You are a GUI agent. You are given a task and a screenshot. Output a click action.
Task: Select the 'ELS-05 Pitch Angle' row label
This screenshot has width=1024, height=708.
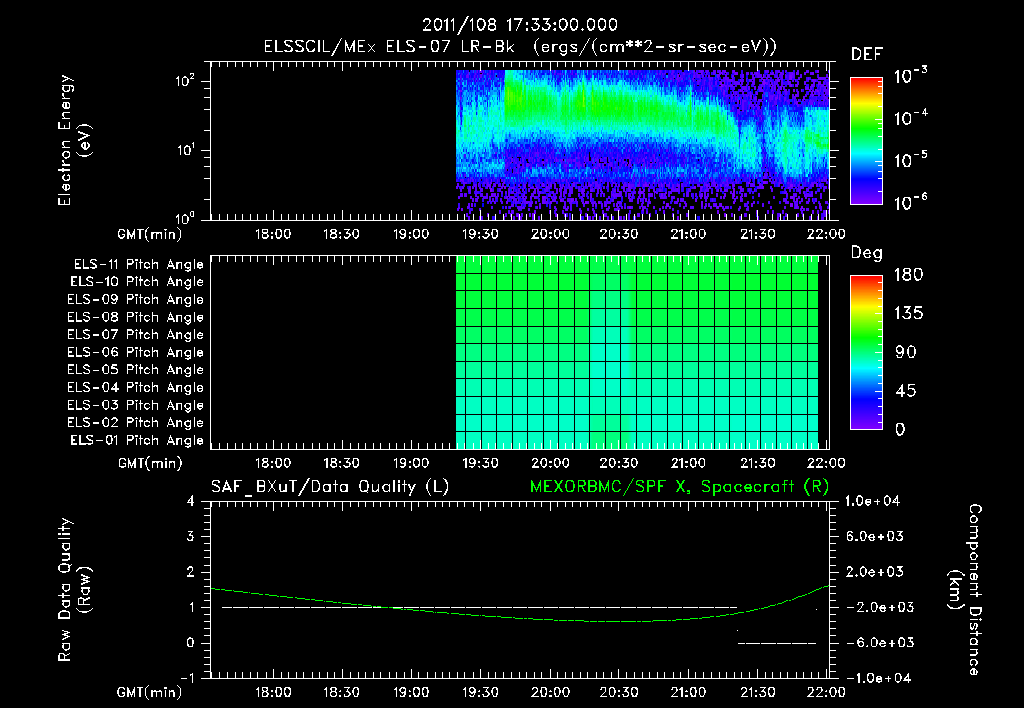point(135,370)
